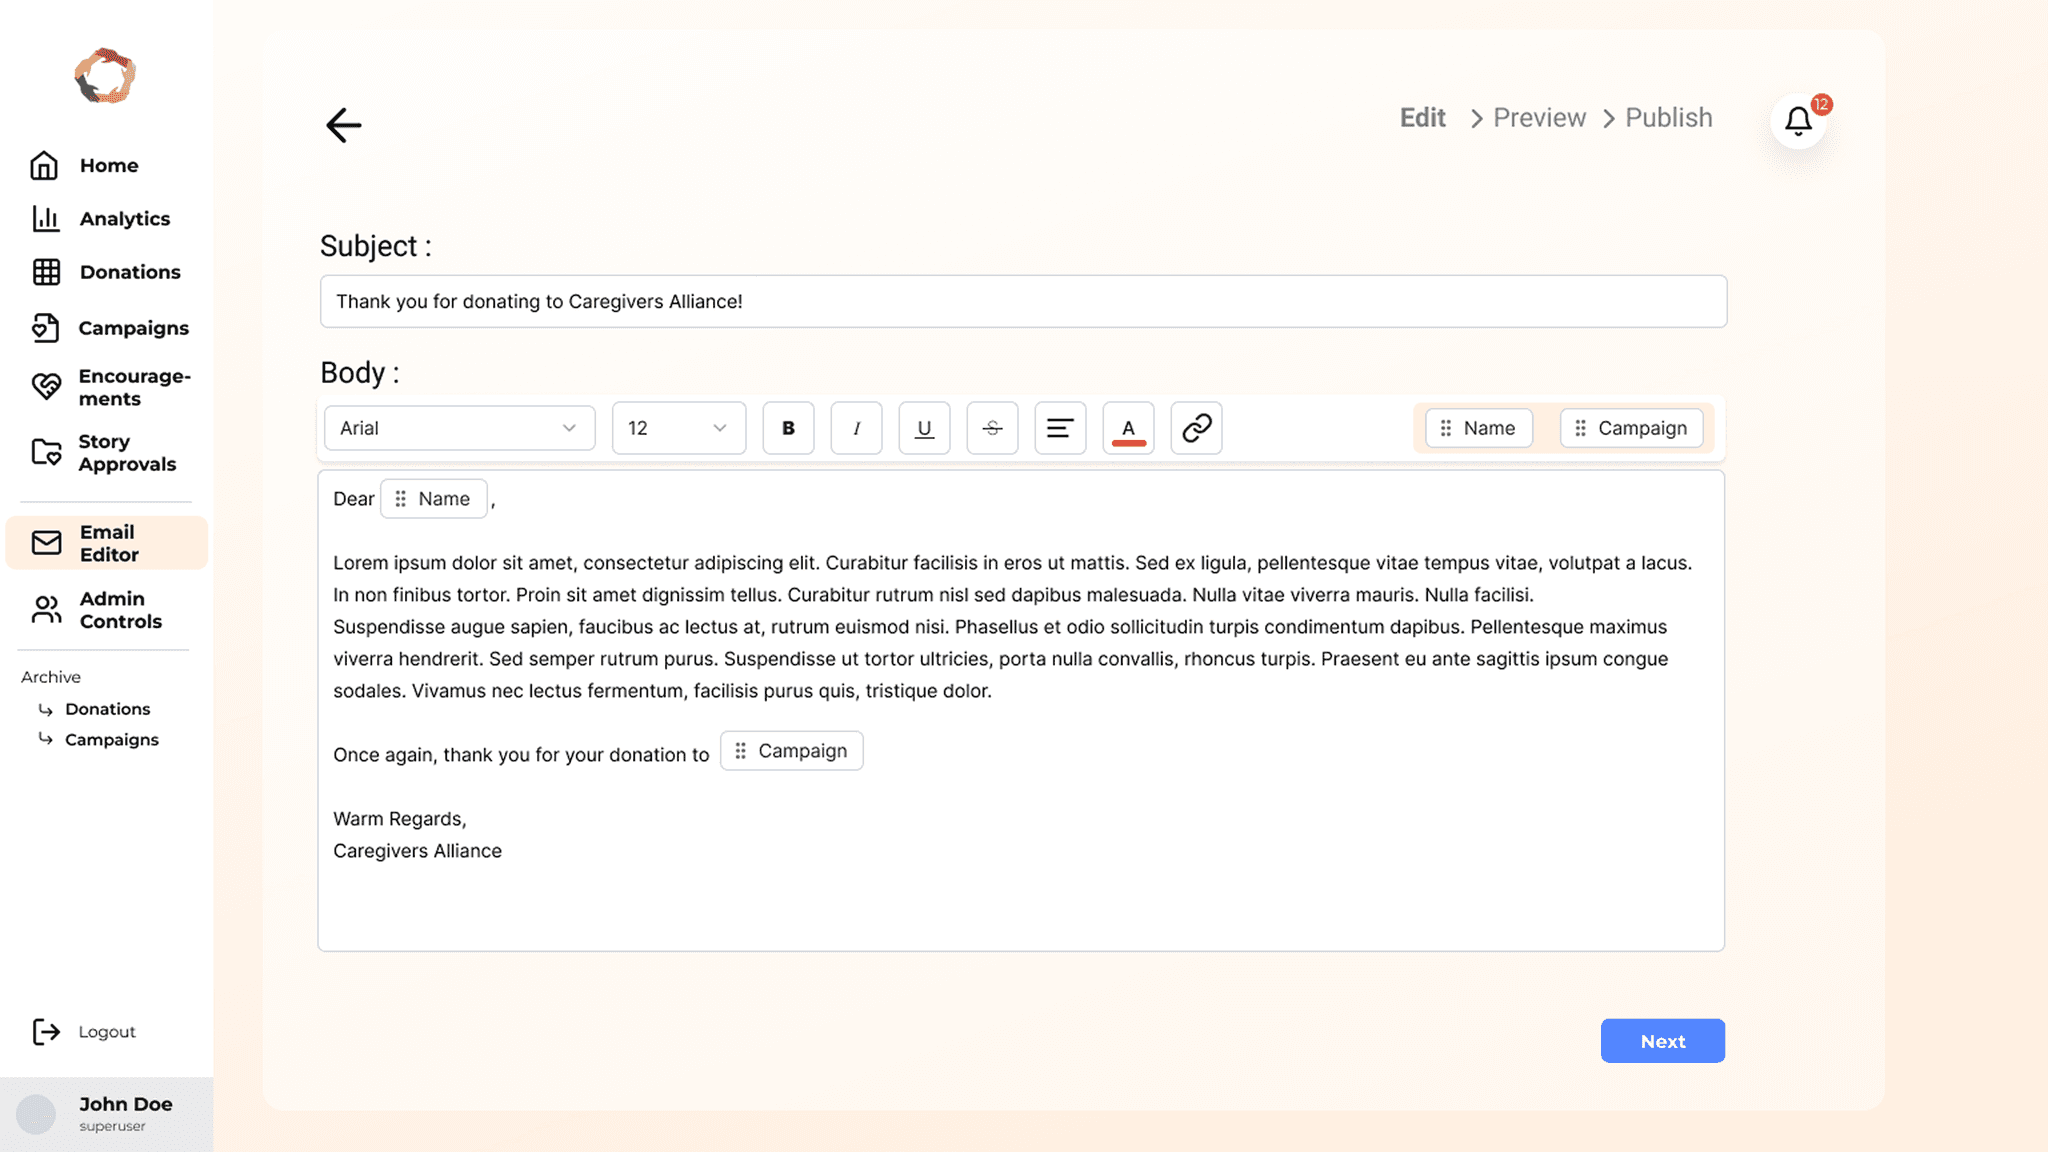Open Donations in the sidebar menu
Viewport: 2048px width, 1152px height.
[x=129, y=272]
